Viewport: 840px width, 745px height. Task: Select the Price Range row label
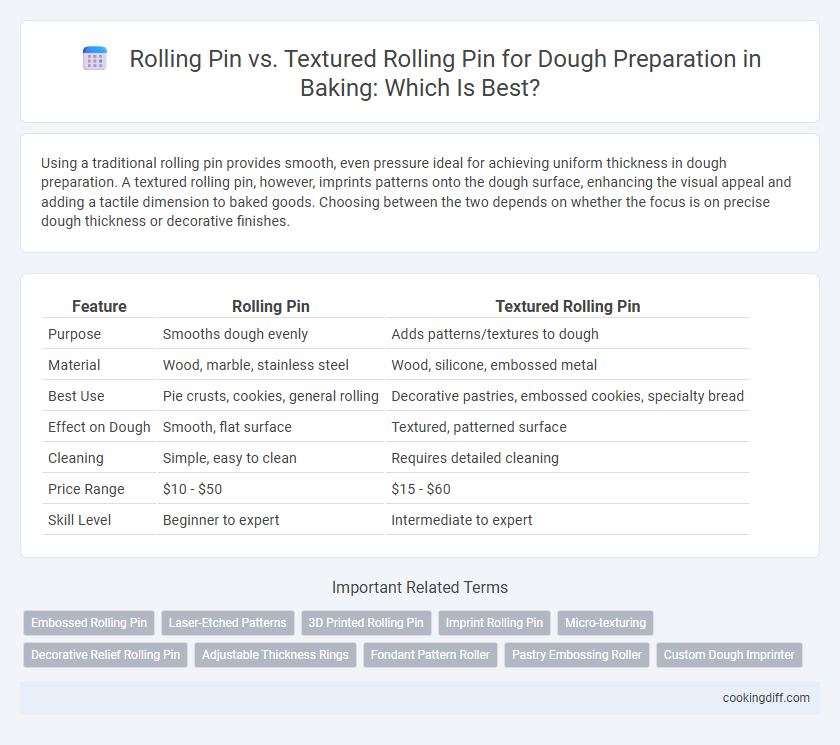click(x=86, y=489)
